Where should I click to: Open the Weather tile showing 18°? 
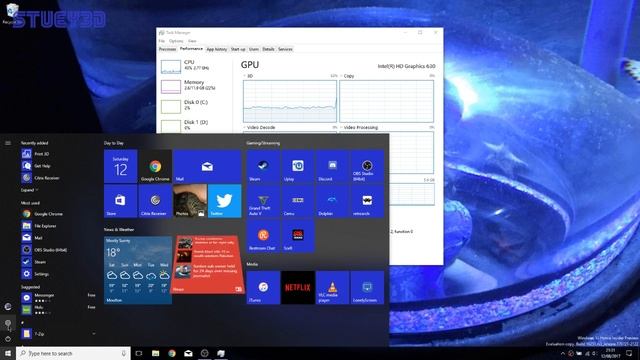click(x=138, y=270)
